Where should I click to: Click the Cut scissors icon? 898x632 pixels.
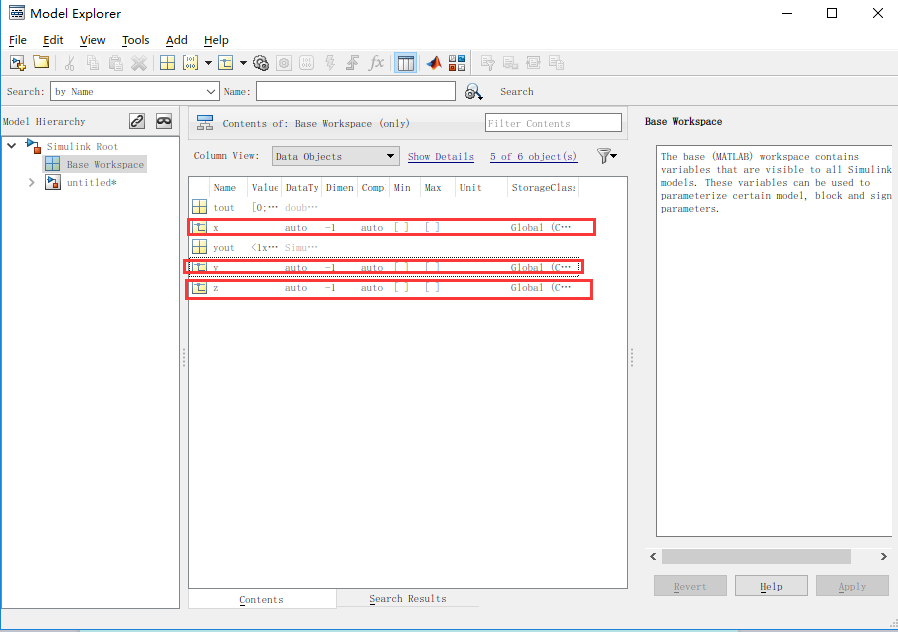(x=70, y=63)
